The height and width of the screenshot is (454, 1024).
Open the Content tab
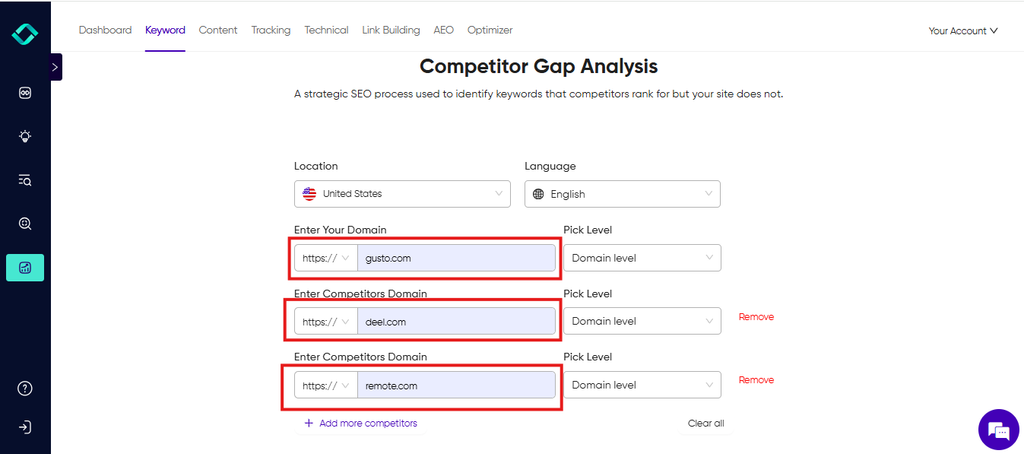click(218, 30)
